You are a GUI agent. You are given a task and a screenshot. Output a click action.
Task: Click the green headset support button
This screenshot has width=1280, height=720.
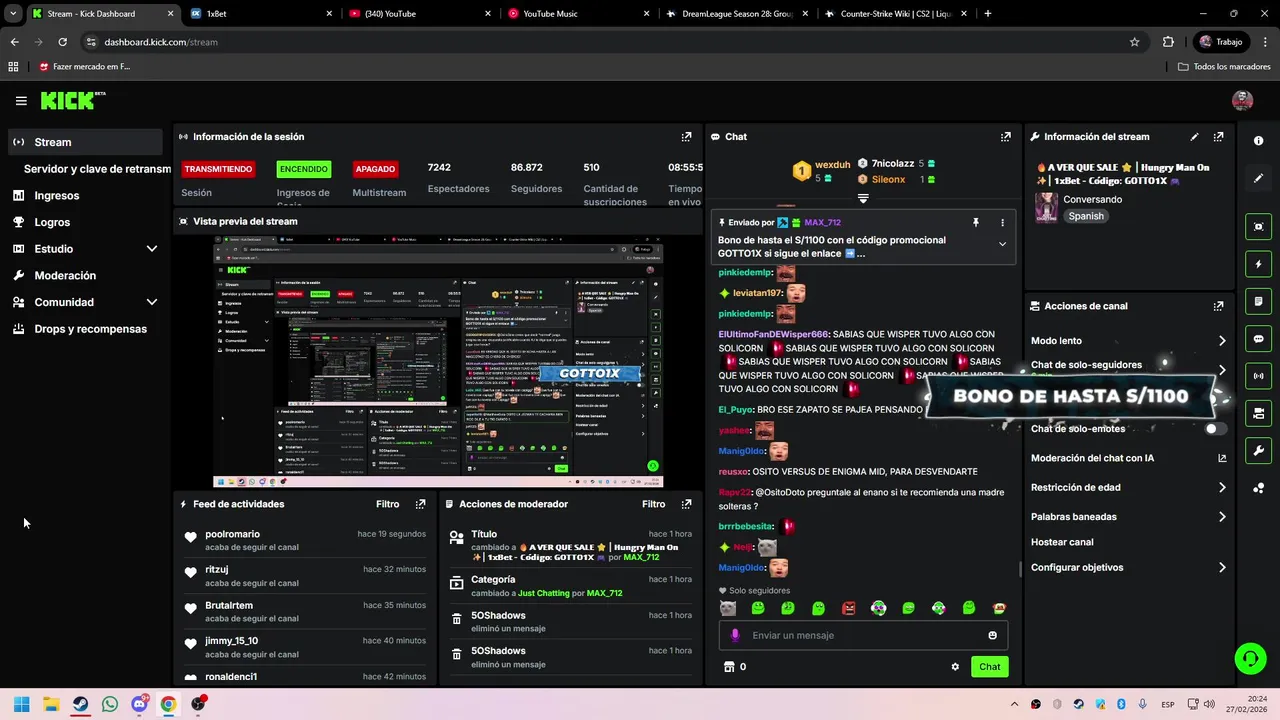pyautogui.click(x=1250, y=658)
